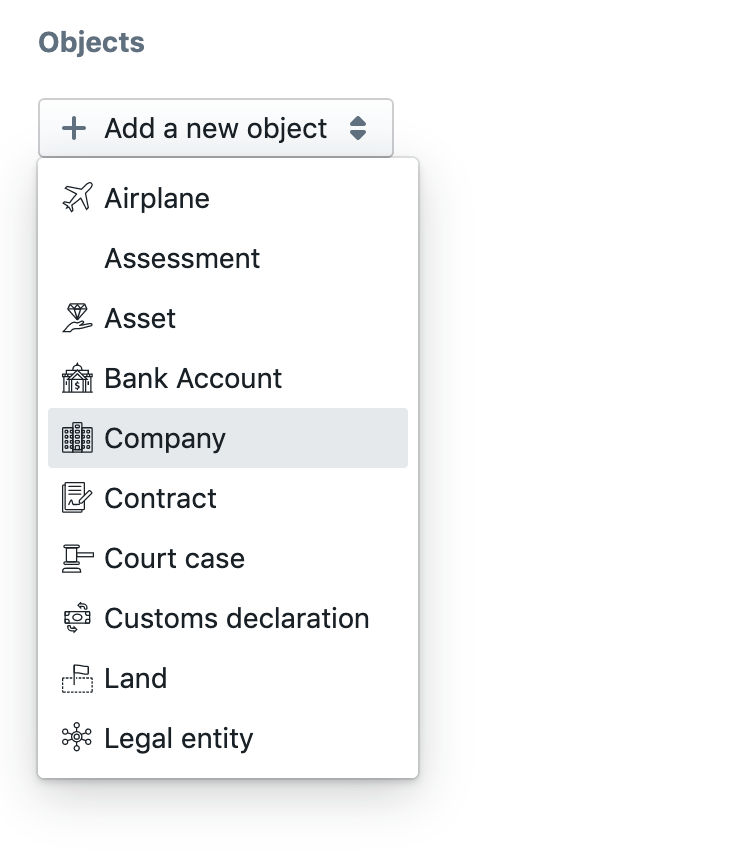
Task: Select Airplane from the object list
Action: coord(228,198)
